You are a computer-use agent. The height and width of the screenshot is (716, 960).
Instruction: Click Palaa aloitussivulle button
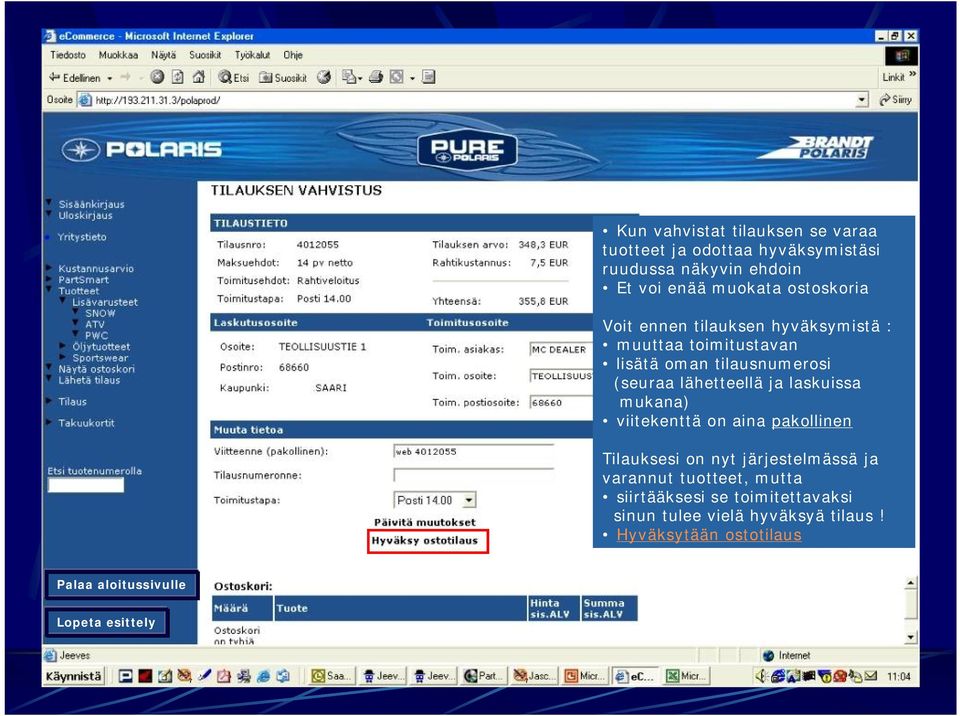click(121, 585)
